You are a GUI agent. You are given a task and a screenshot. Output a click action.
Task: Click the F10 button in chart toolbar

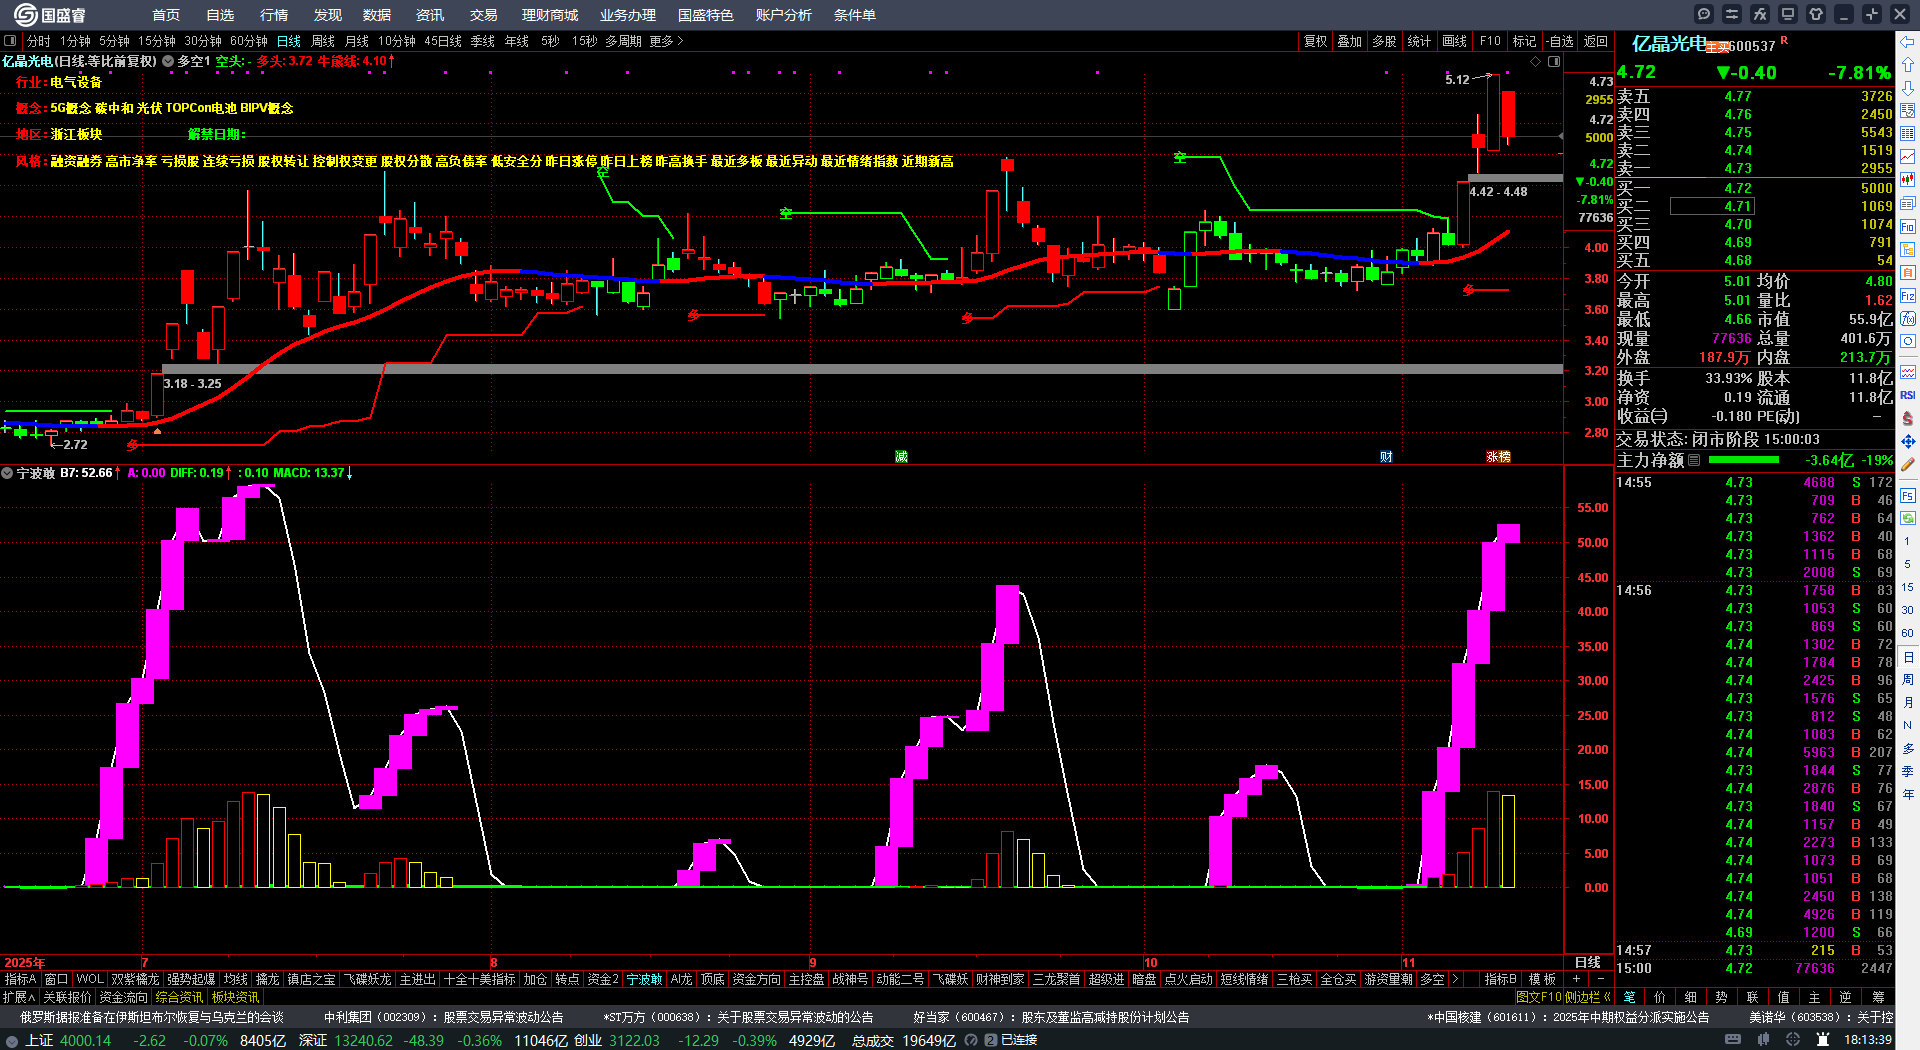1490,41
